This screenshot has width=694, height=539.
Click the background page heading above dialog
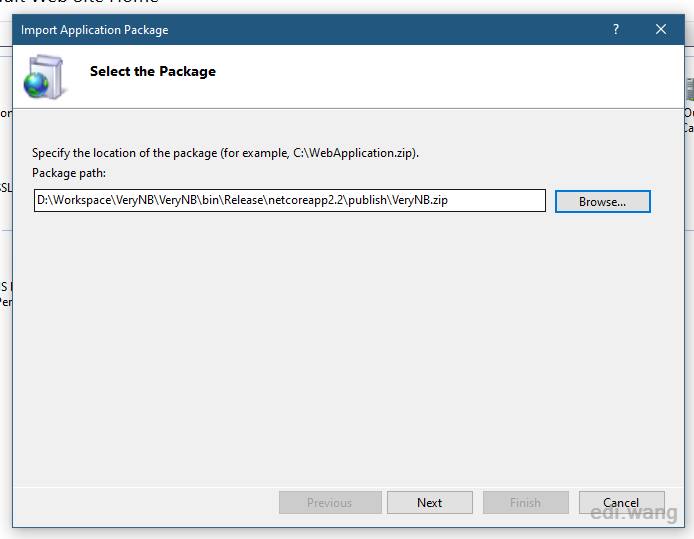[80, 2]
